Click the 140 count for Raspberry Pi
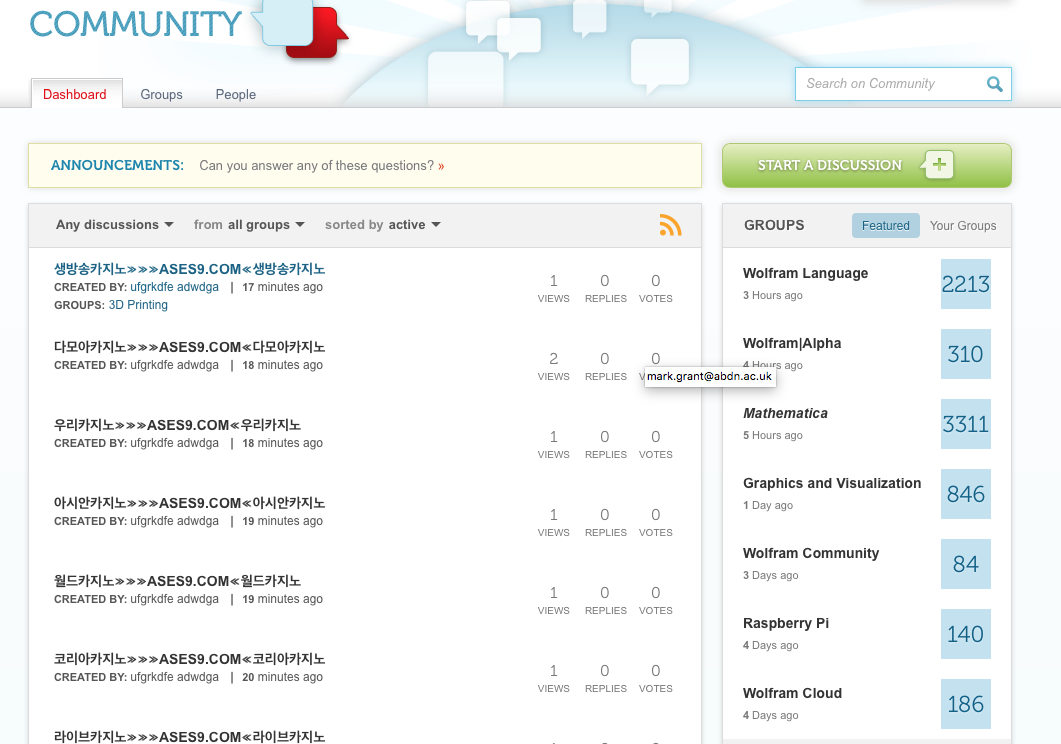This screenshot has width=1061, height=744. click(x=966, y=634)
